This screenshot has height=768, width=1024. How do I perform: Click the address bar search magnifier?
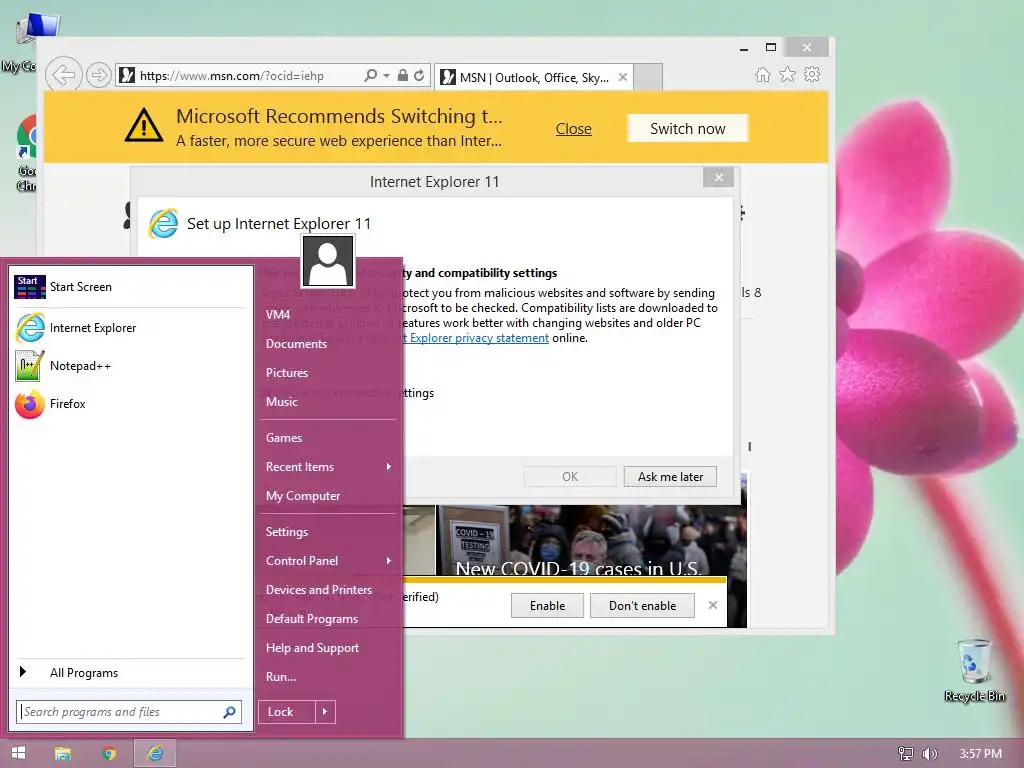tap(370, 75)
